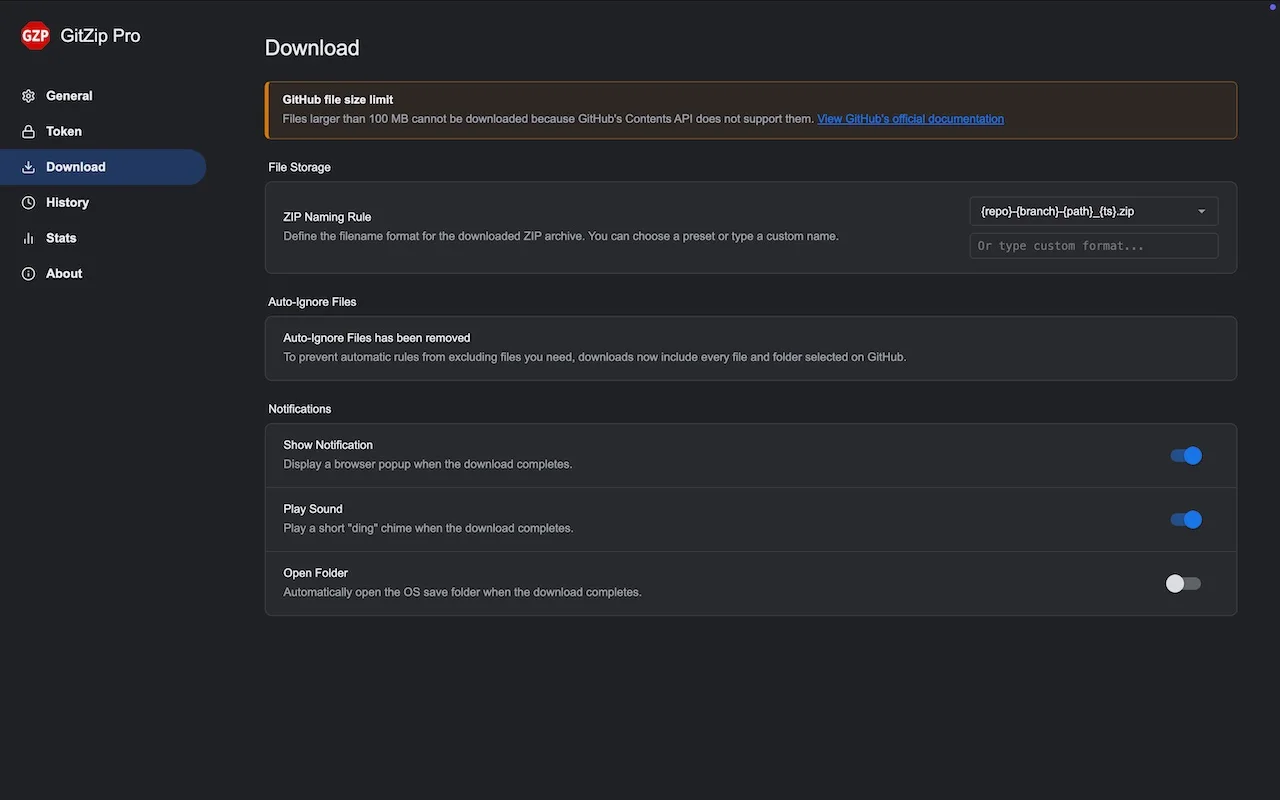Click the 'ding' chime description text

point(428,528)
